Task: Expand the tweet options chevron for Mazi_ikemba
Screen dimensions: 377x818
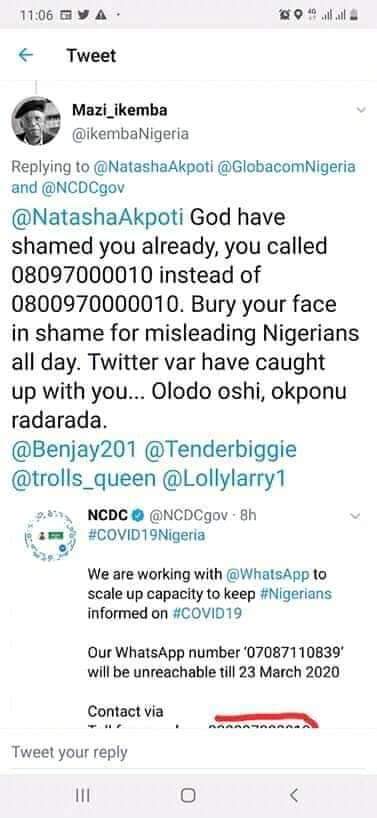Action: [x=360, y=110]
